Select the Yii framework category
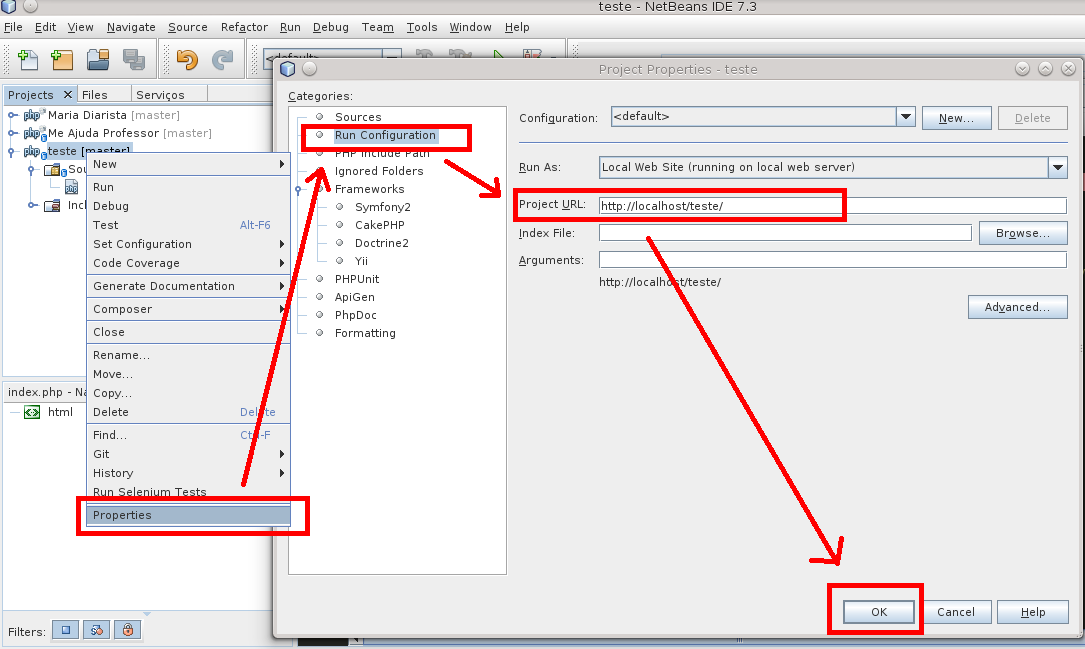Screen dimensions: 1085x649 pos(361,261)
